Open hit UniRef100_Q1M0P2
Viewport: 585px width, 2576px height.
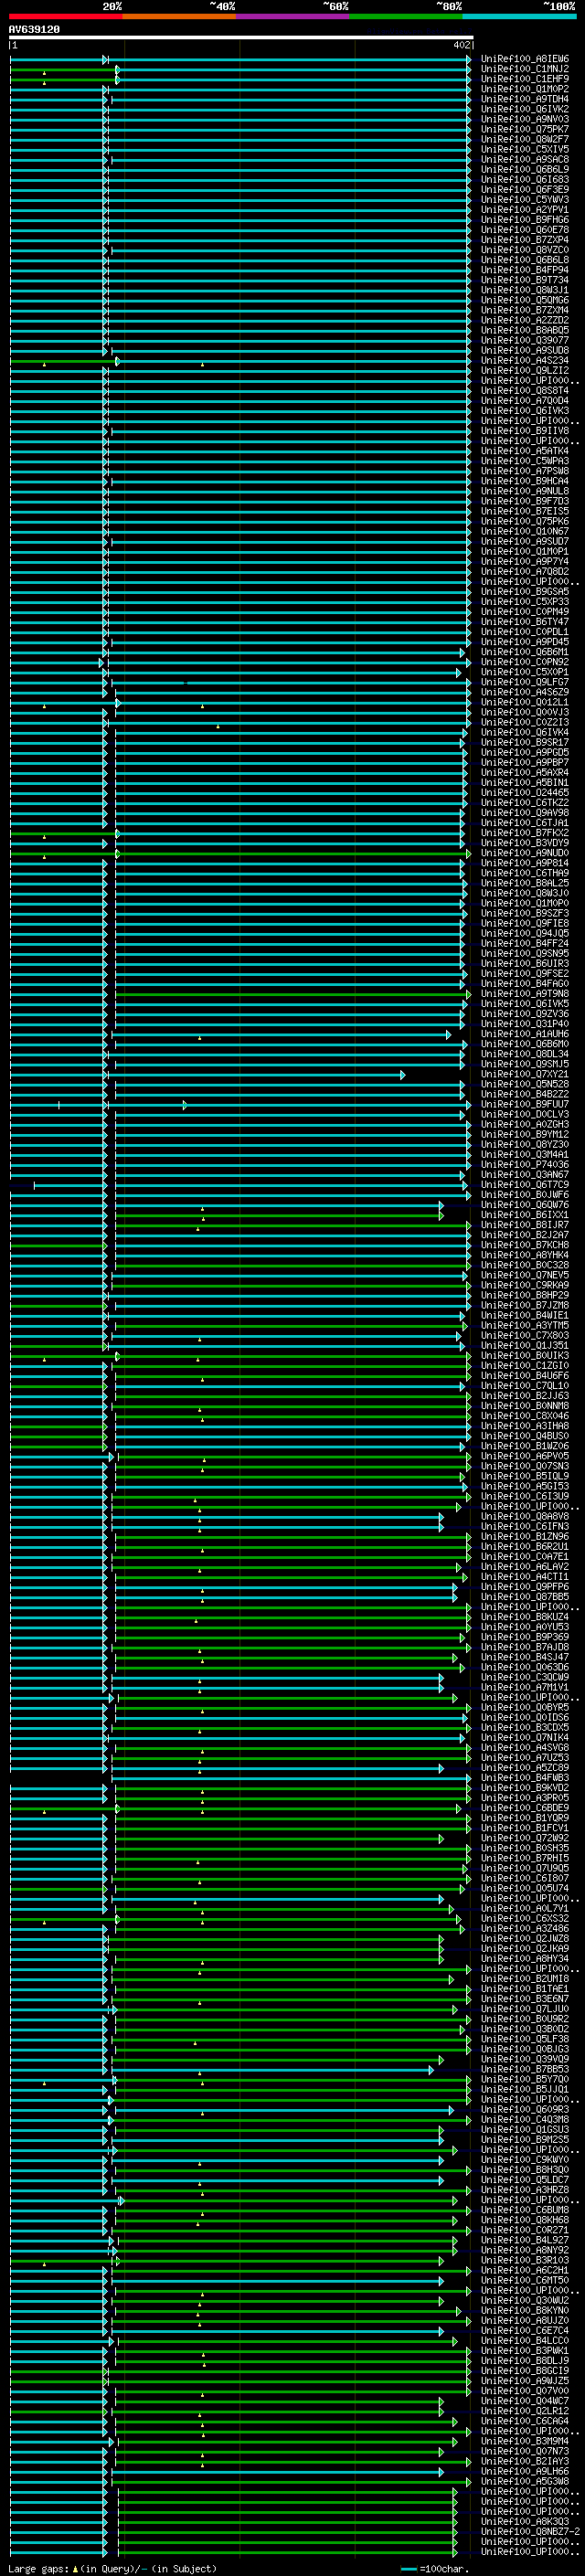(525, 89)
